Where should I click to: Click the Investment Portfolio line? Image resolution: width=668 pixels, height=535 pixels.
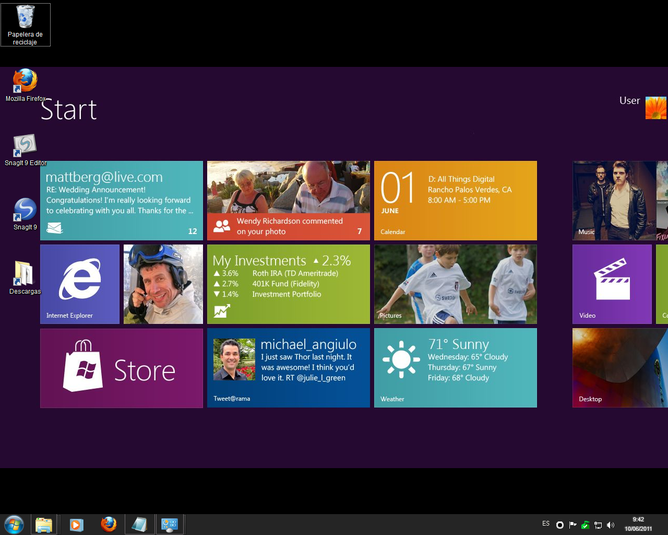286,294
